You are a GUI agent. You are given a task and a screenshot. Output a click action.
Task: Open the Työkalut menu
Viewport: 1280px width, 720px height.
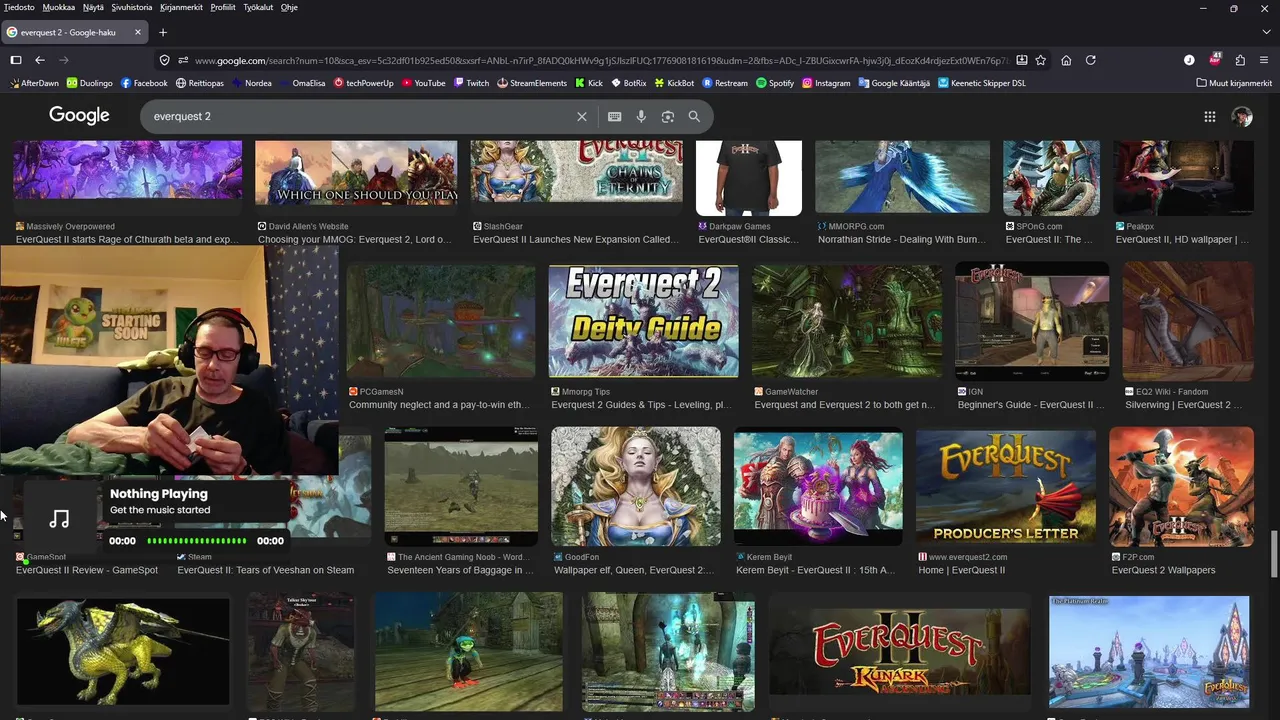[258, 7]
